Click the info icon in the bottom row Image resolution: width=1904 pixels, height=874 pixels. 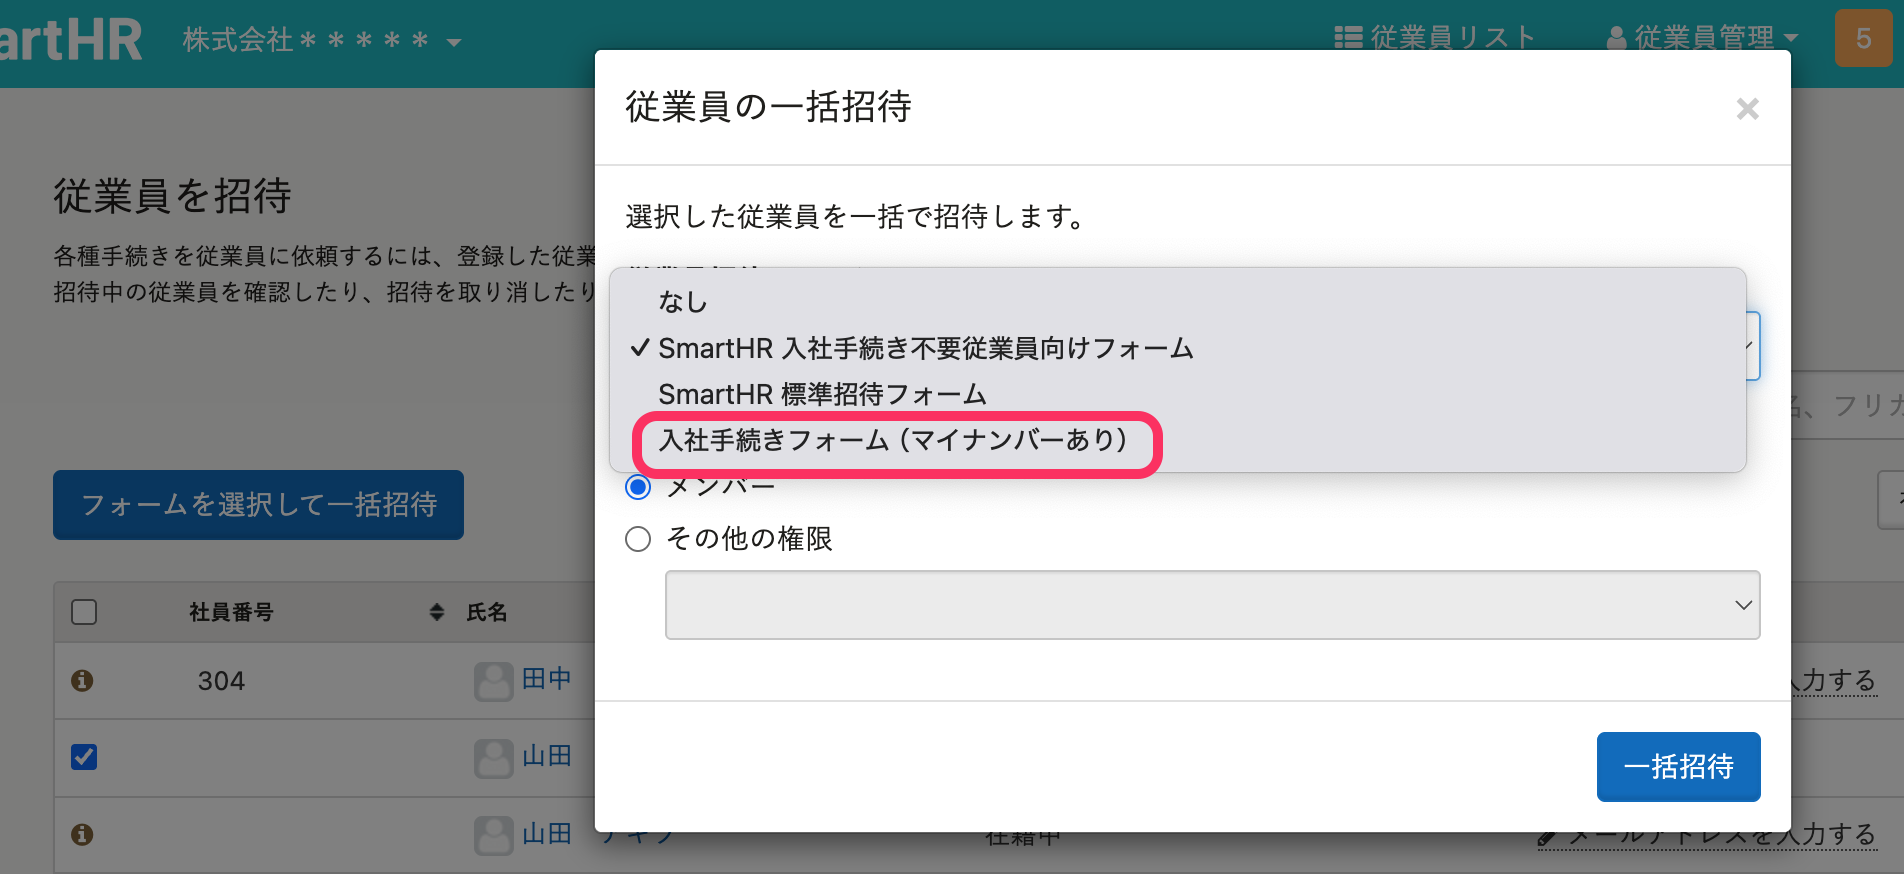(82, 835)
